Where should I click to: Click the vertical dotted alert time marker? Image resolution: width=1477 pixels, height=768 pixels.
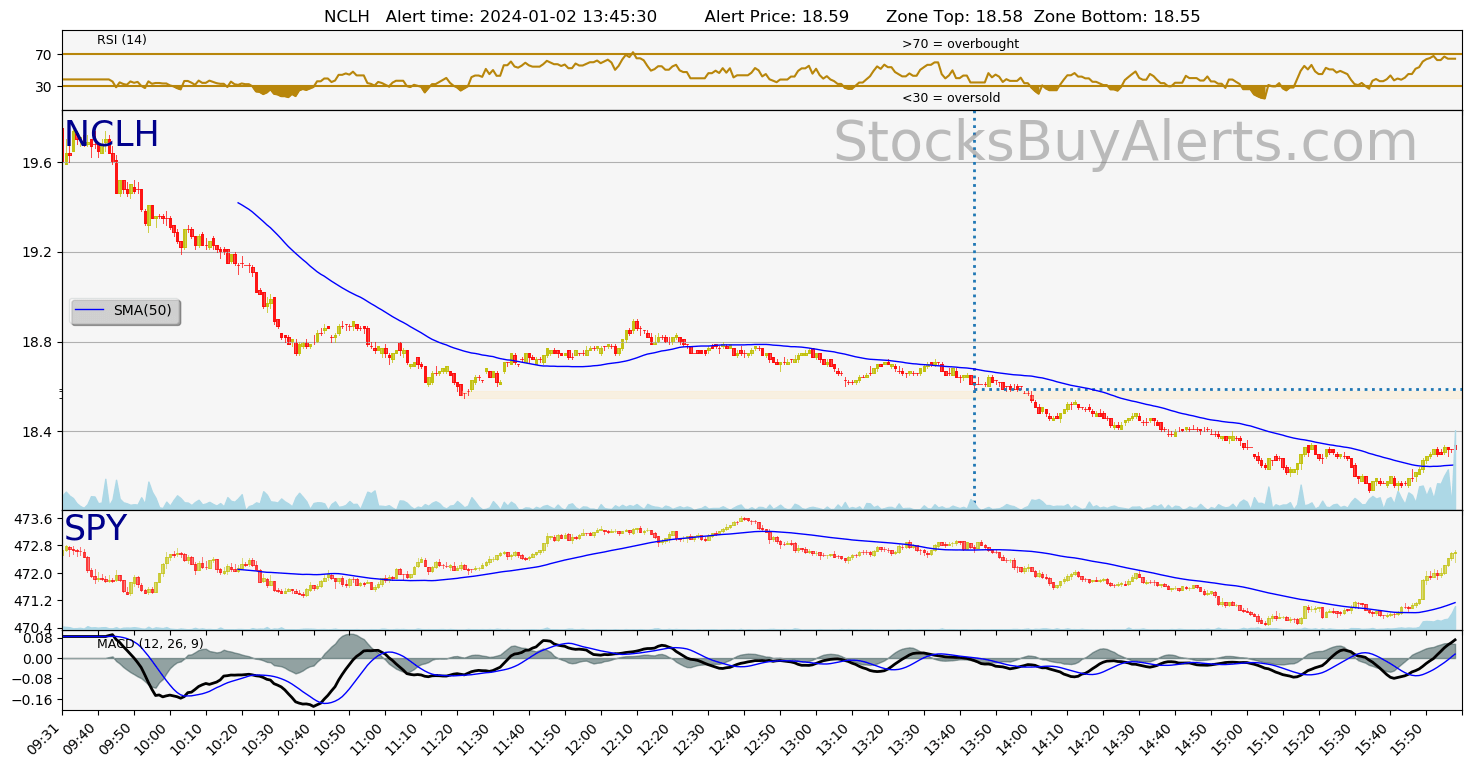pos(974,310)
